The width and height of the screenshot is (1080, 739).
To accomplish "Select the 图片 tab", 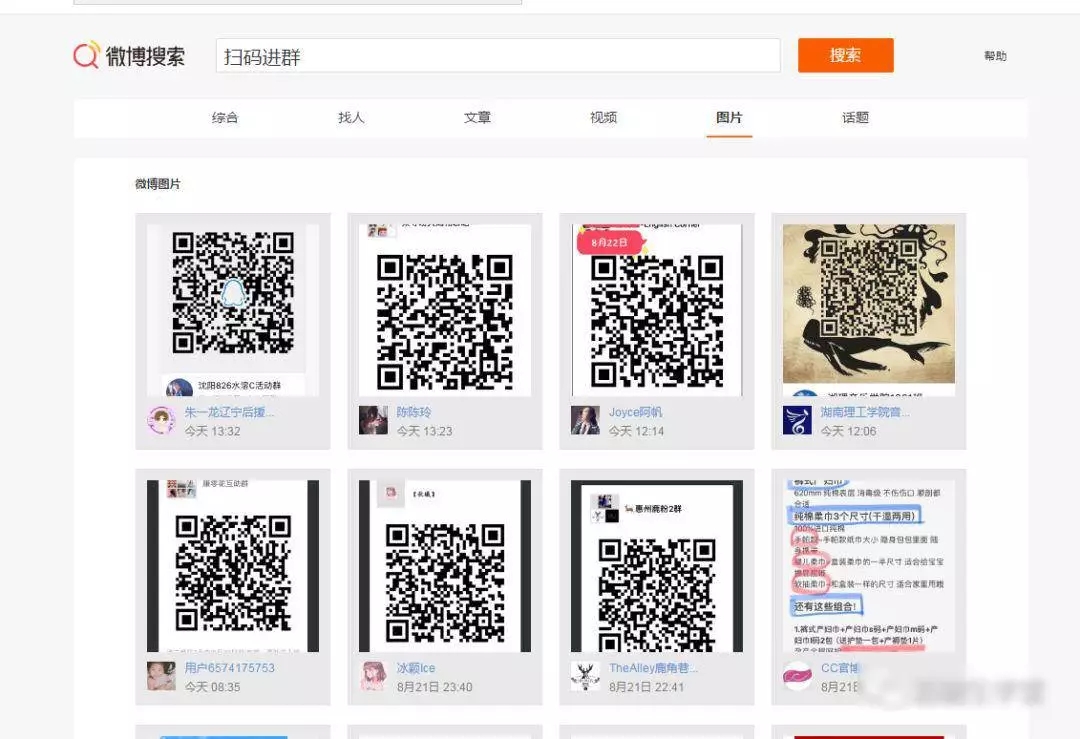I will coord(729,118).
